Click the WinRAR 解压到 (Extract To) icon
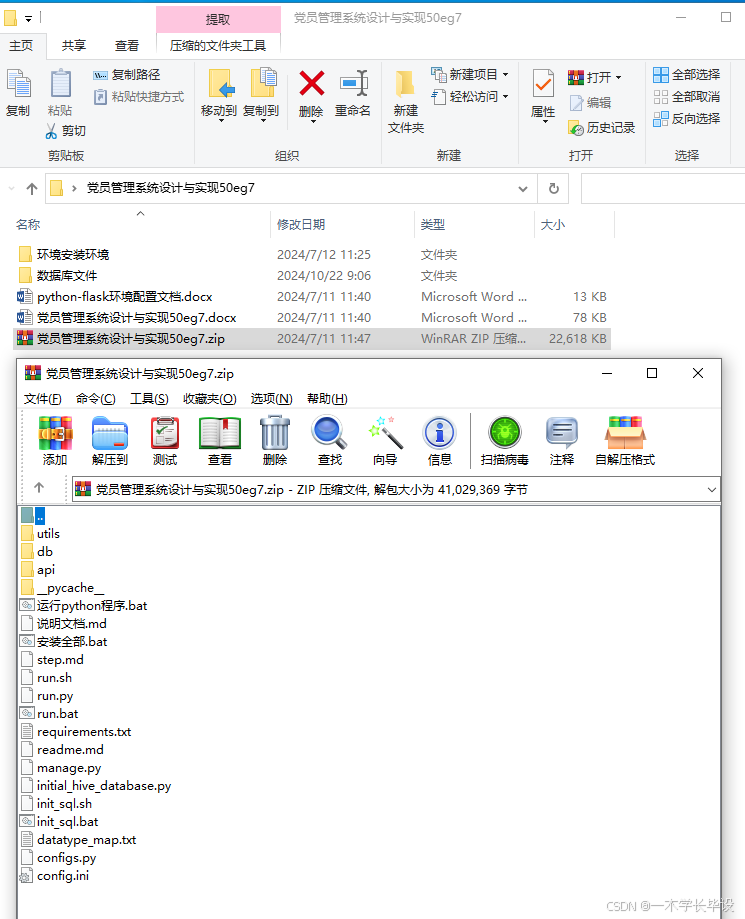Screen dimensions: 745x919 pyautogui.click(x=110, y=433)
